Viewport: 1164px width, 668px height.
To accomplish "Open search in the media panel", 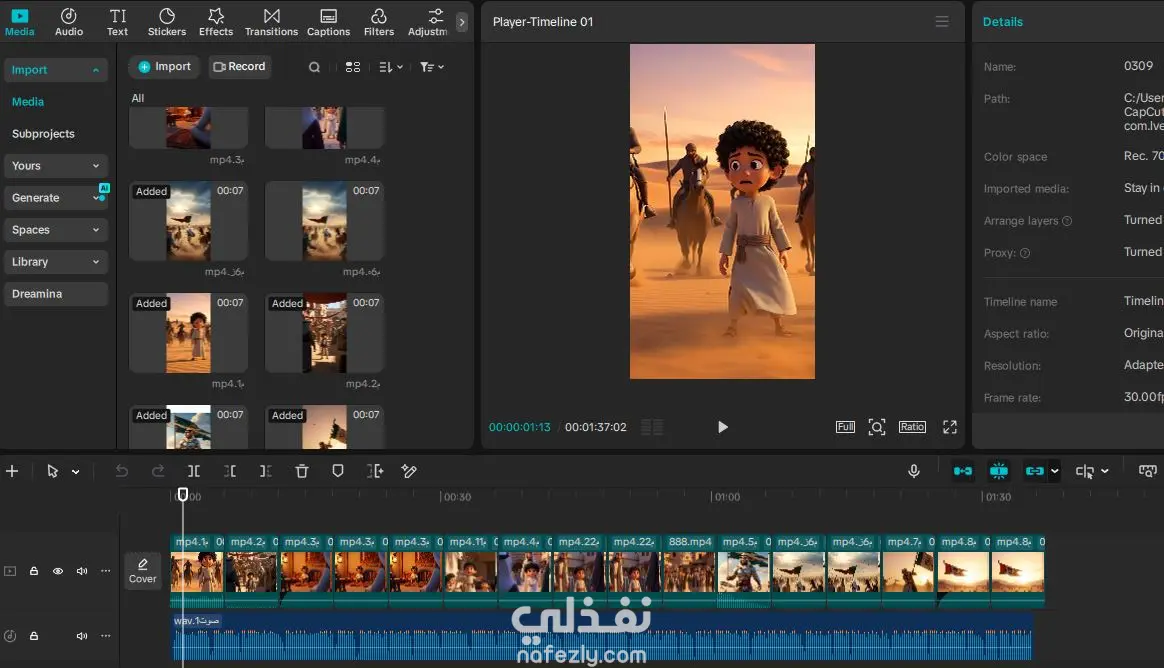I will click(314, 67).
